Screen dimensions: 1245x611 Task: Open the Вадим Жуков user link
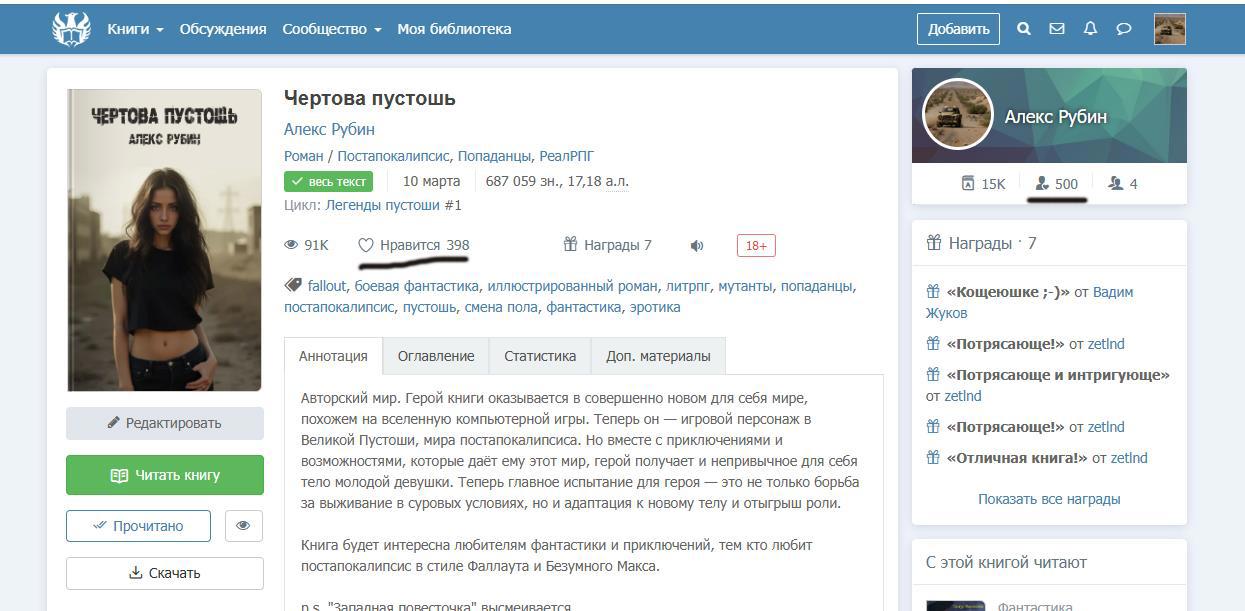[1030, 302]
